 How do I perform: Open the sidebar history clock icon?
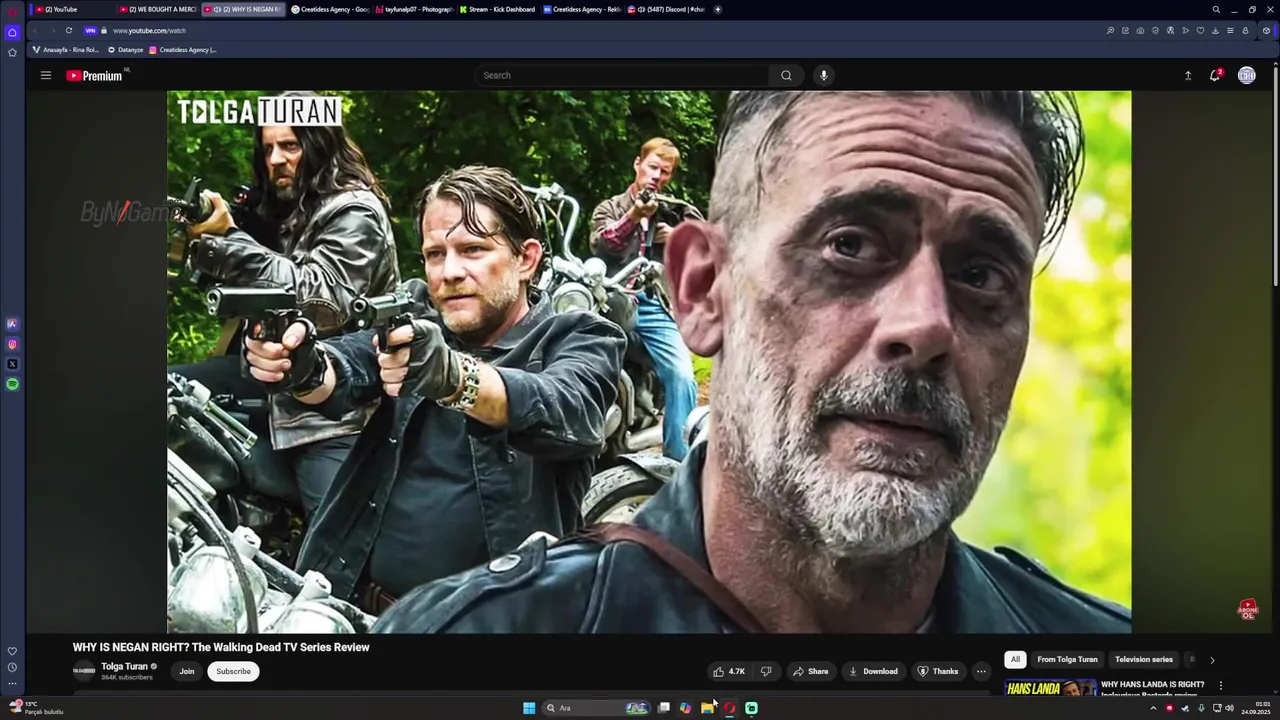coord(12,667)
